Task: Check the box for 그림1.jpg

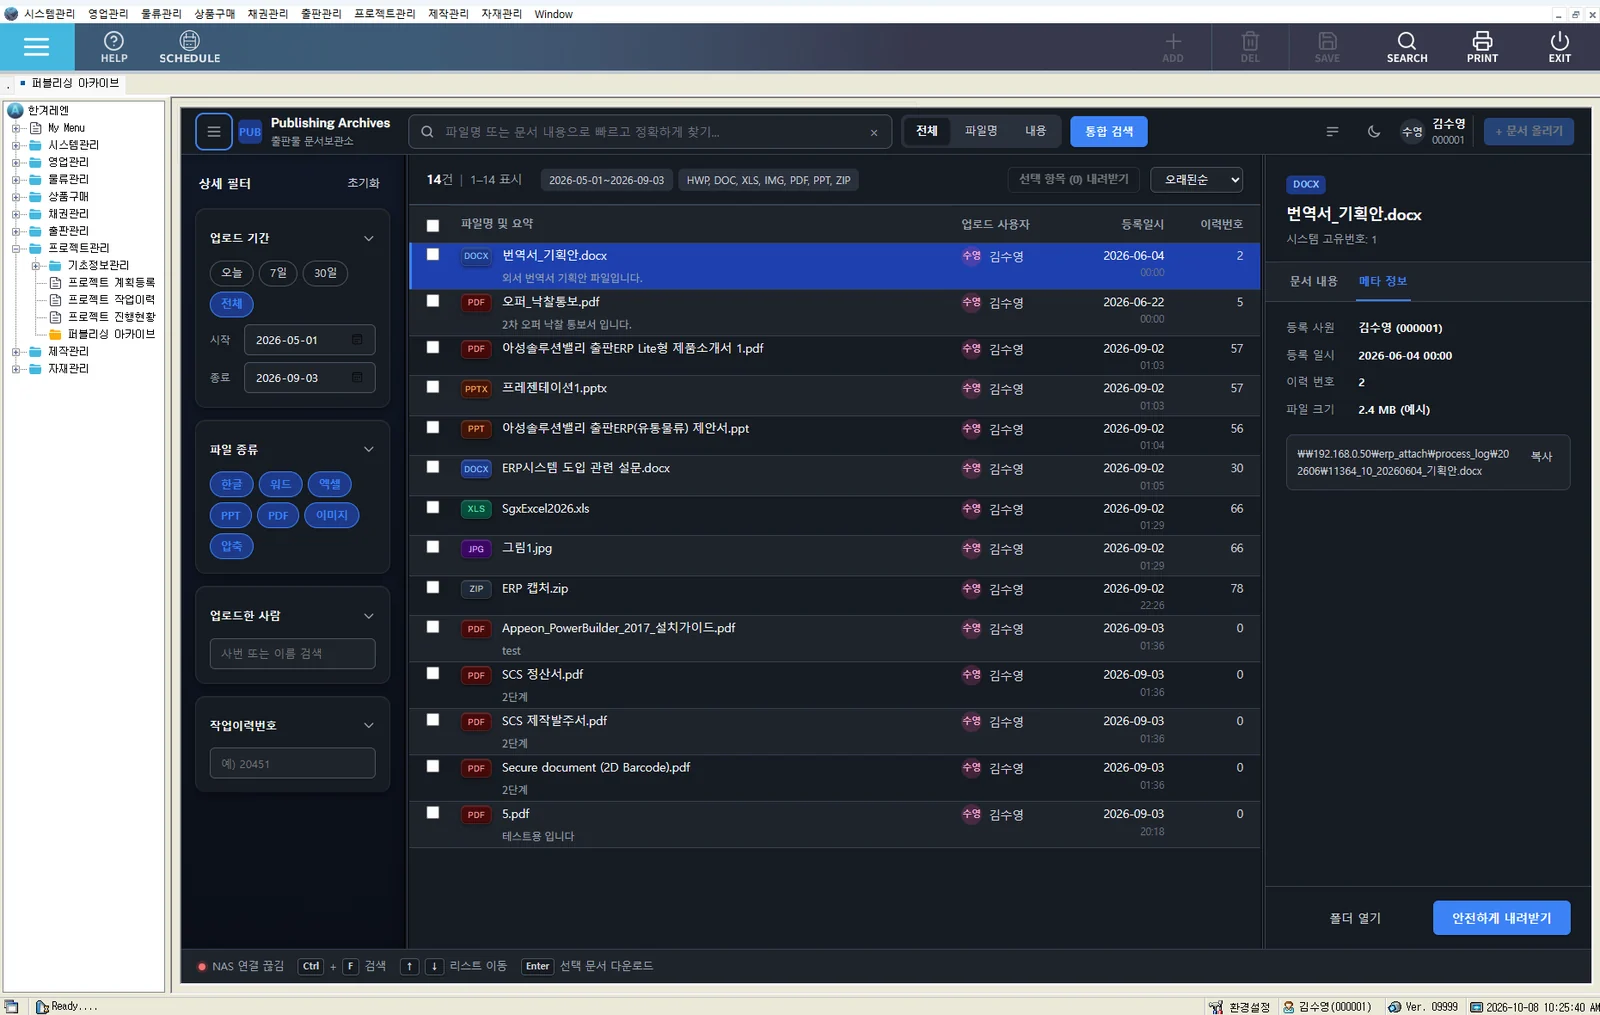Action: pos(433,547)
